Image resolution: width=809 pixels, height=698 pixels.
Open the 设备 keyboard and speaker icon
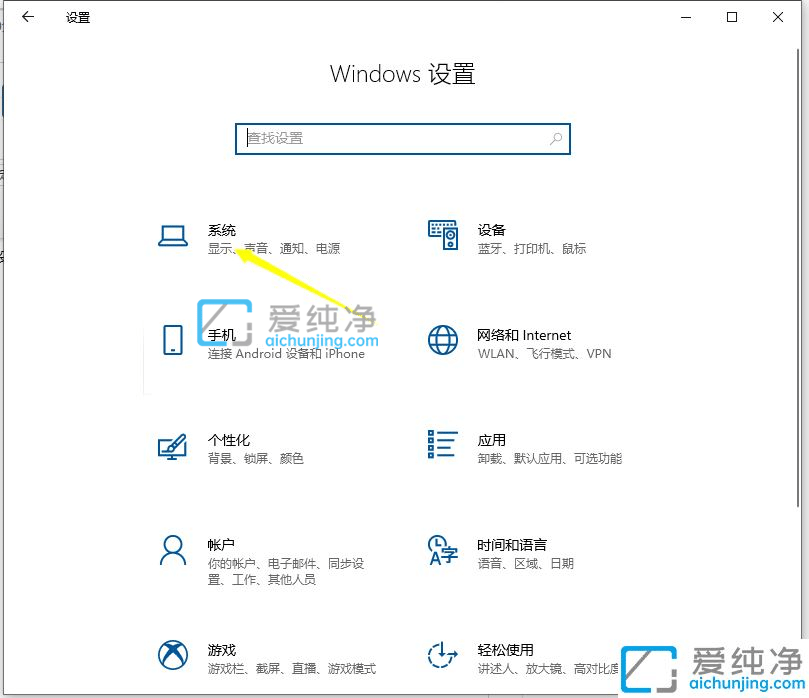[443, 235]
